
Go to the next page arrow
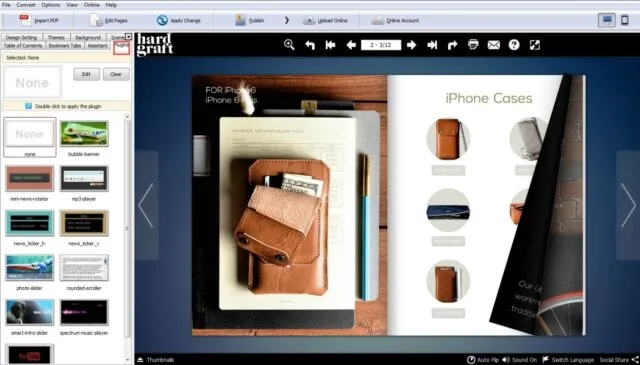[x=411, y=45]
